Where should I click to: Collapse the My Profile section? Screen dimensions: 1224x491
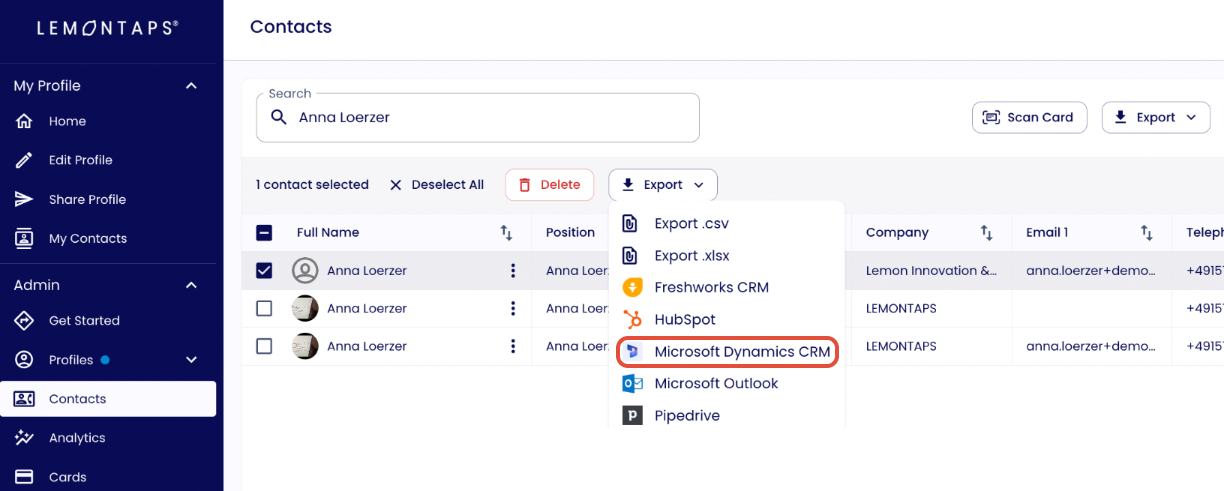click(x=191, y=86)
